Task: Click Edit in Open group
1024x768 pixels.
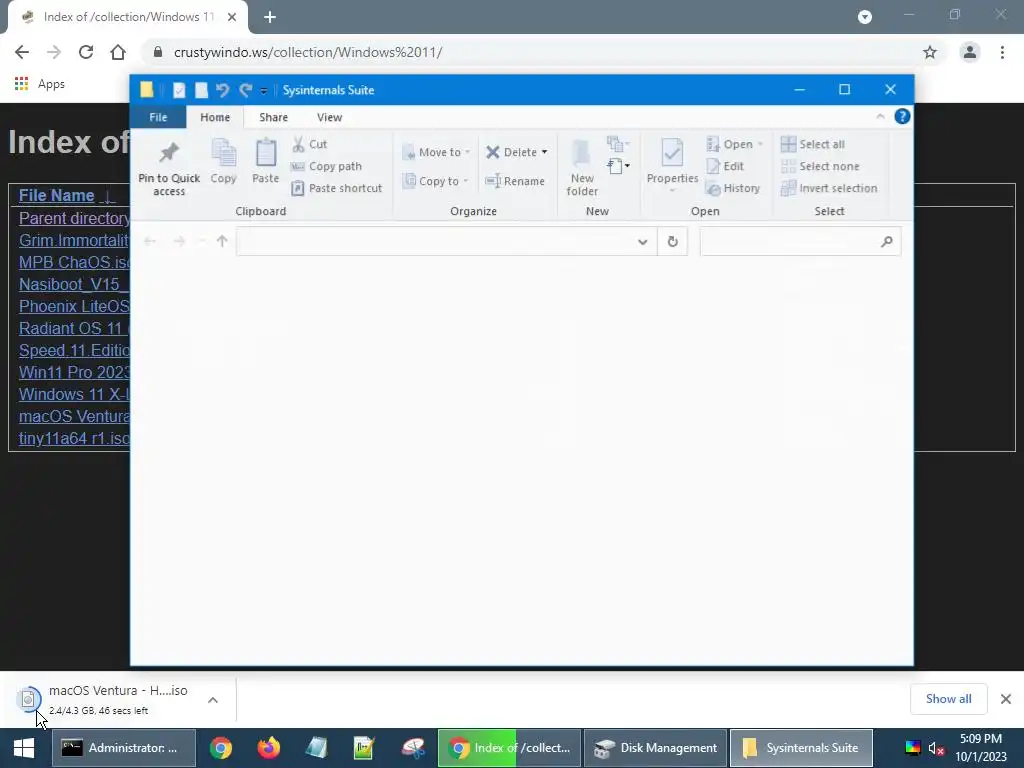Action: [x=726, y=167]
